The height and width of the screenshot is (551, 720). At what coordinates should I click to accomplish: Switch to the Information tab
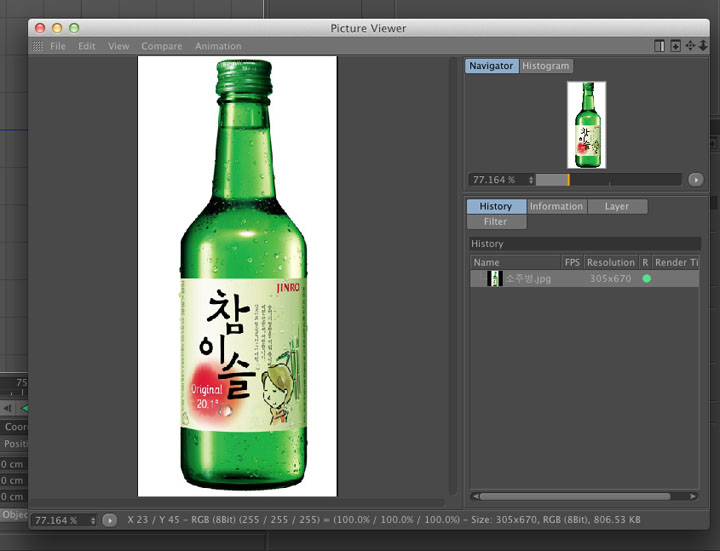coord(556,206)
